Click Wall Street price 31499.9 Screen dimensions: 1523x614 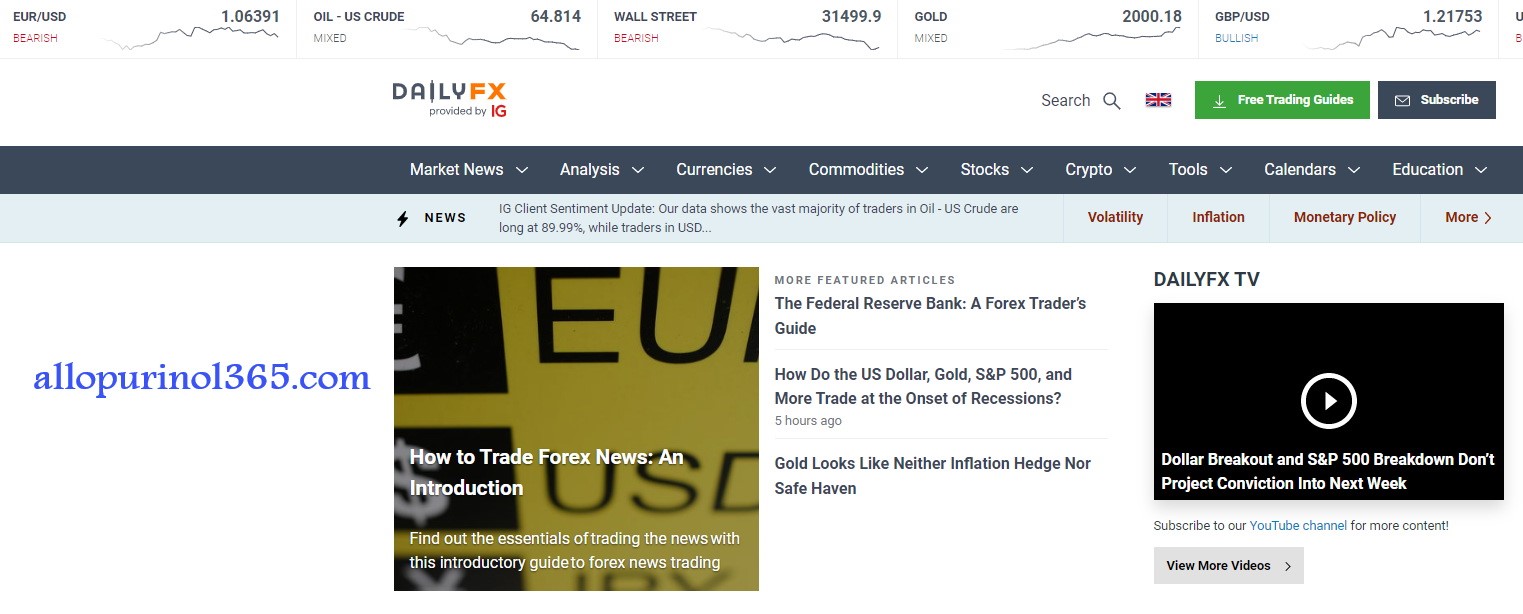[x=851, y=16]
